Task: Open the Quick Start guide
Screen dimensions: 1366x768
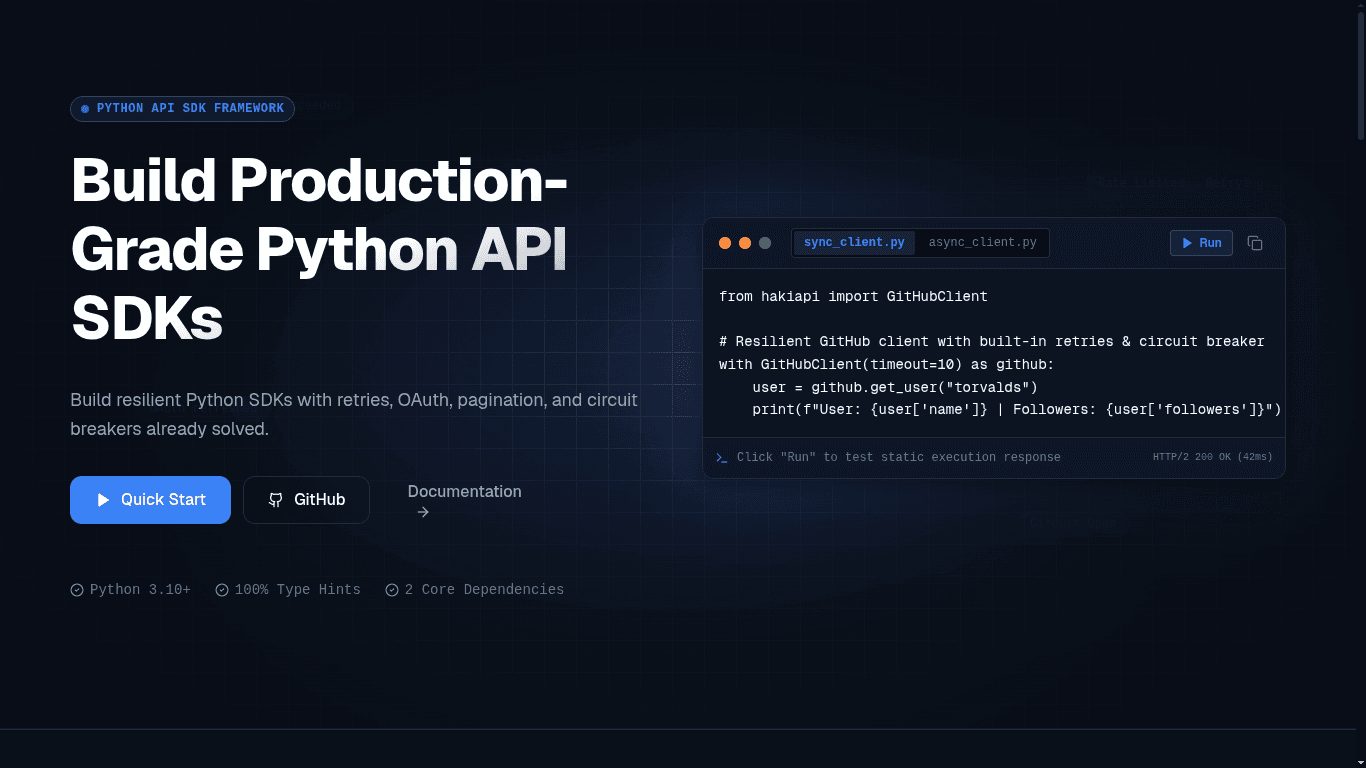Action: (150, 500)
